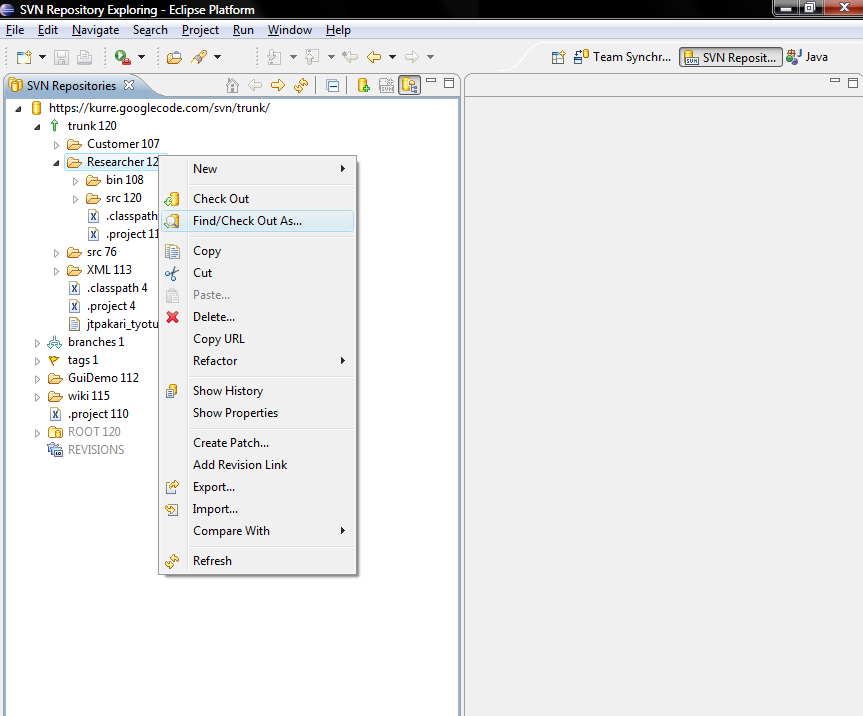The image size is (863, 716).
Task: Minimize the SVN Repositories view
Action: [x=432, y=81]
